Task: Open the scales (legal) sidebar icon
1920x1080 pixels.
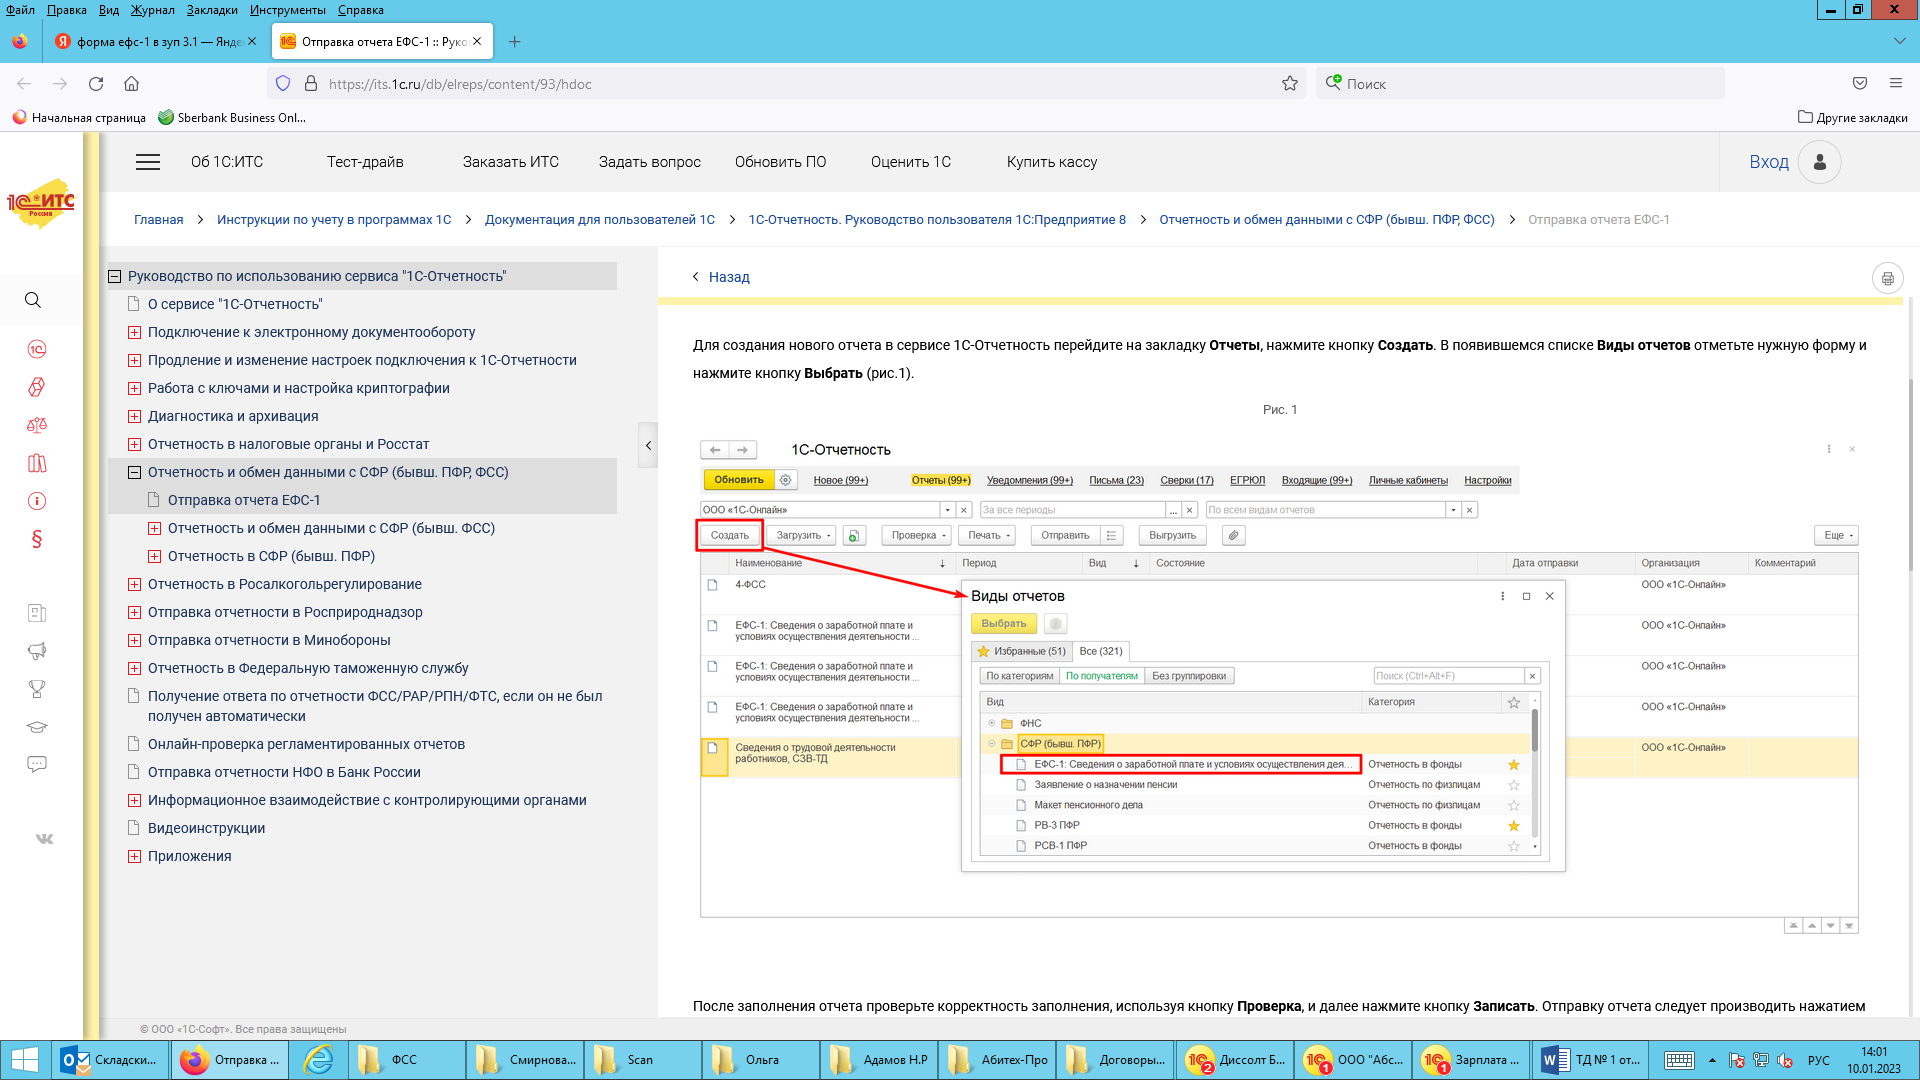Action: point(37,425)
